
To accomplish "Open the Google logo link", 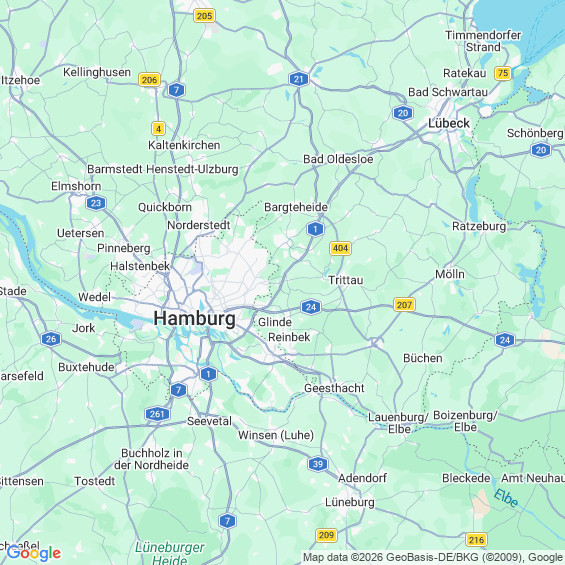I will (x=34, y=553).
